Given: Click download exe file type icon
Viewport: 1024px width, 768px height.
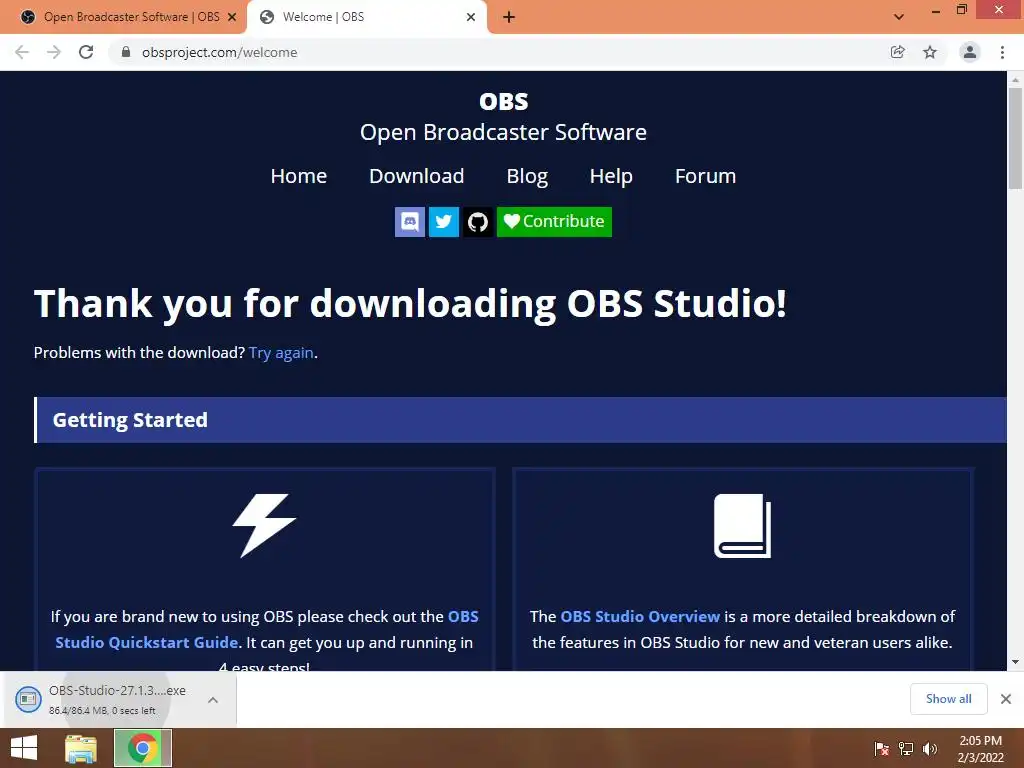Looking at the screenshot, I should [28, 699].
